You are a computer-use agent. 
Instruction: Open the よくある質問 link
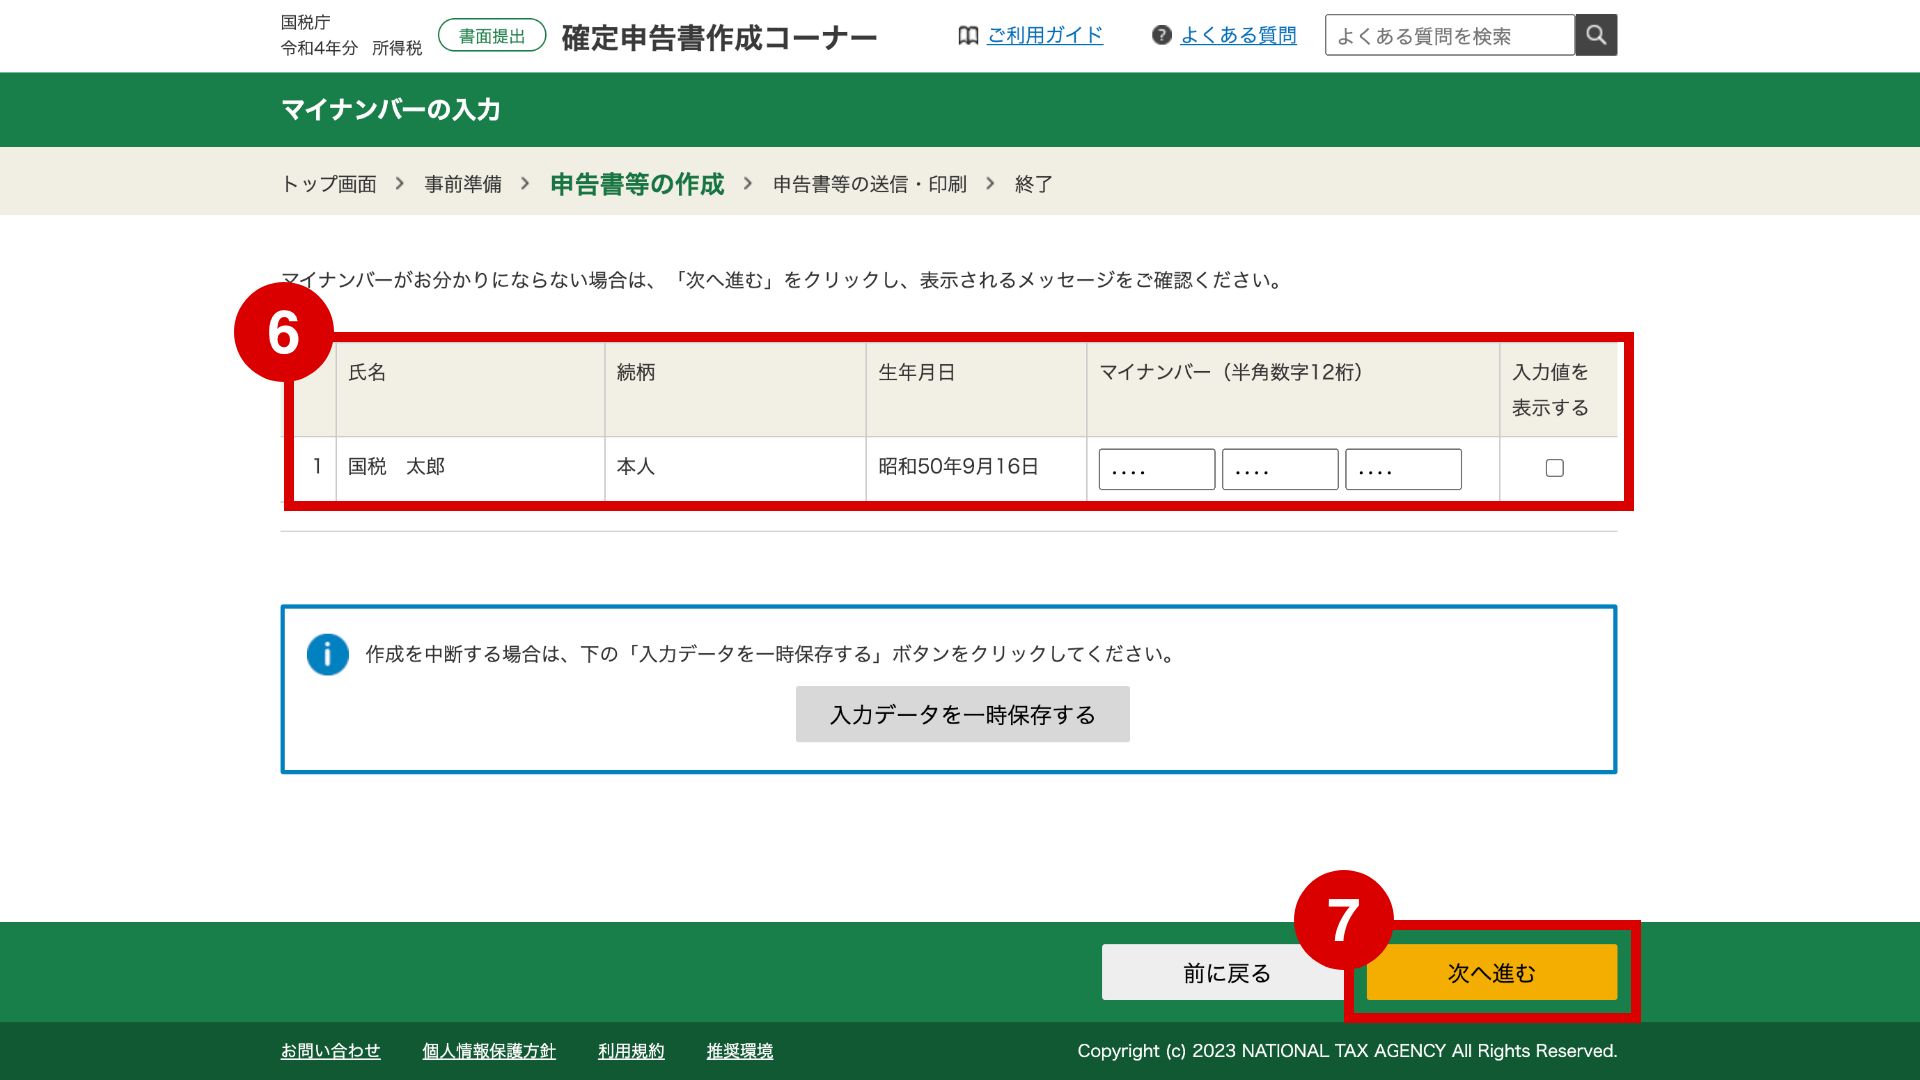click(1238, 36)
